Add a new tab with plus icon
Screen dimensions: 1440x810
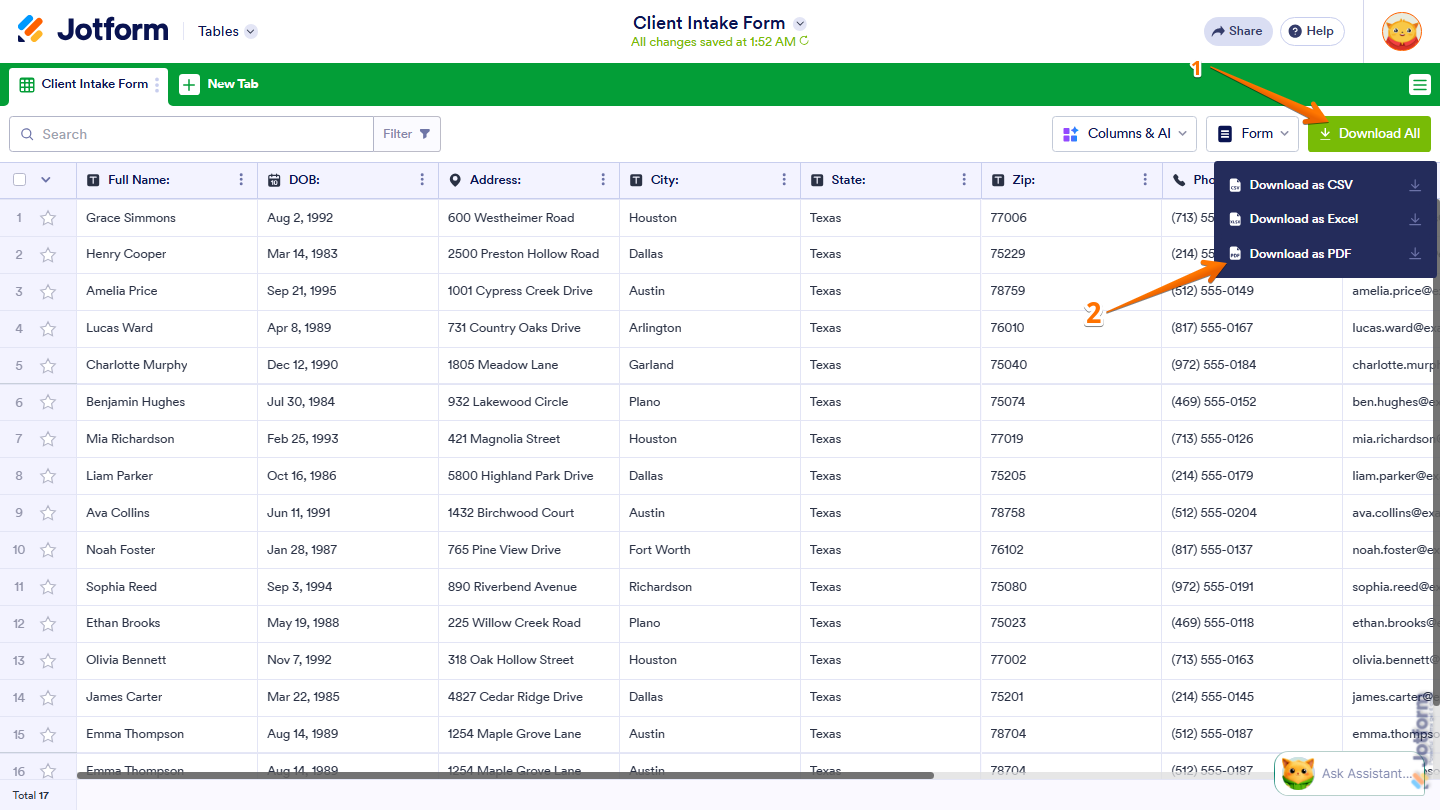tap(189, 84)
